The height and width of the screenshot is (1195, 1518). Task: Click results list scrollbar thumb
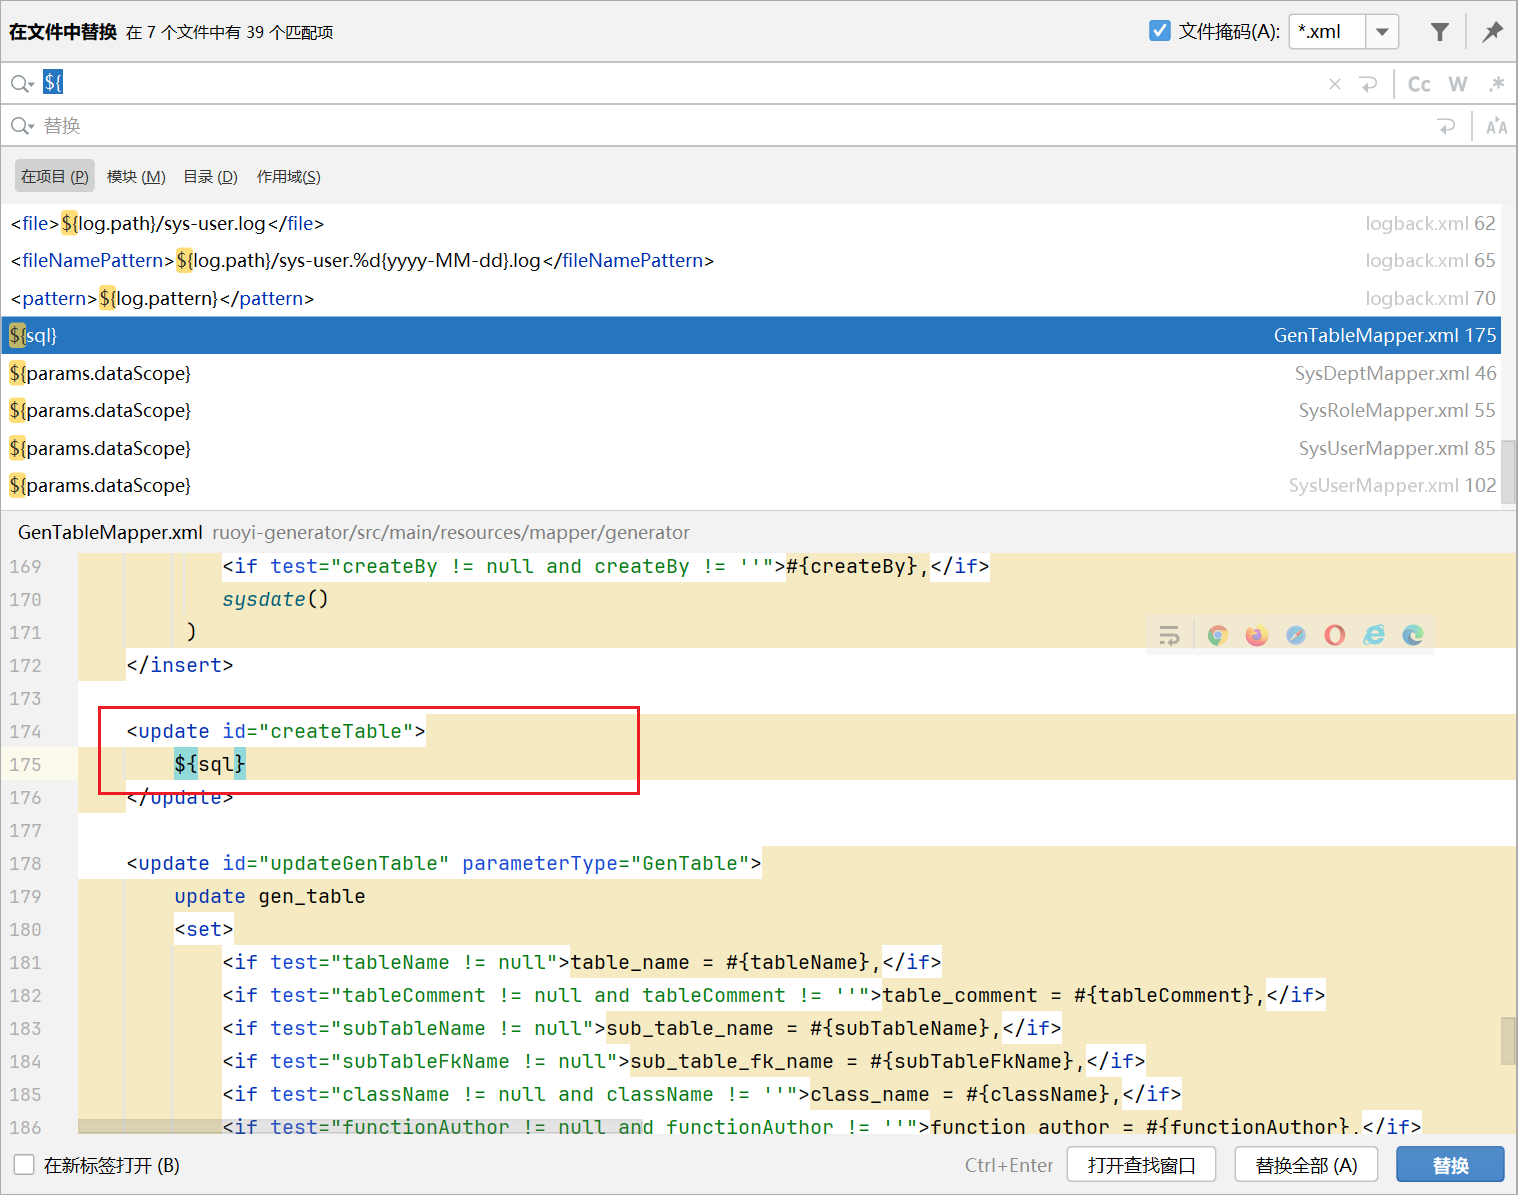(x=1508, y=473)
